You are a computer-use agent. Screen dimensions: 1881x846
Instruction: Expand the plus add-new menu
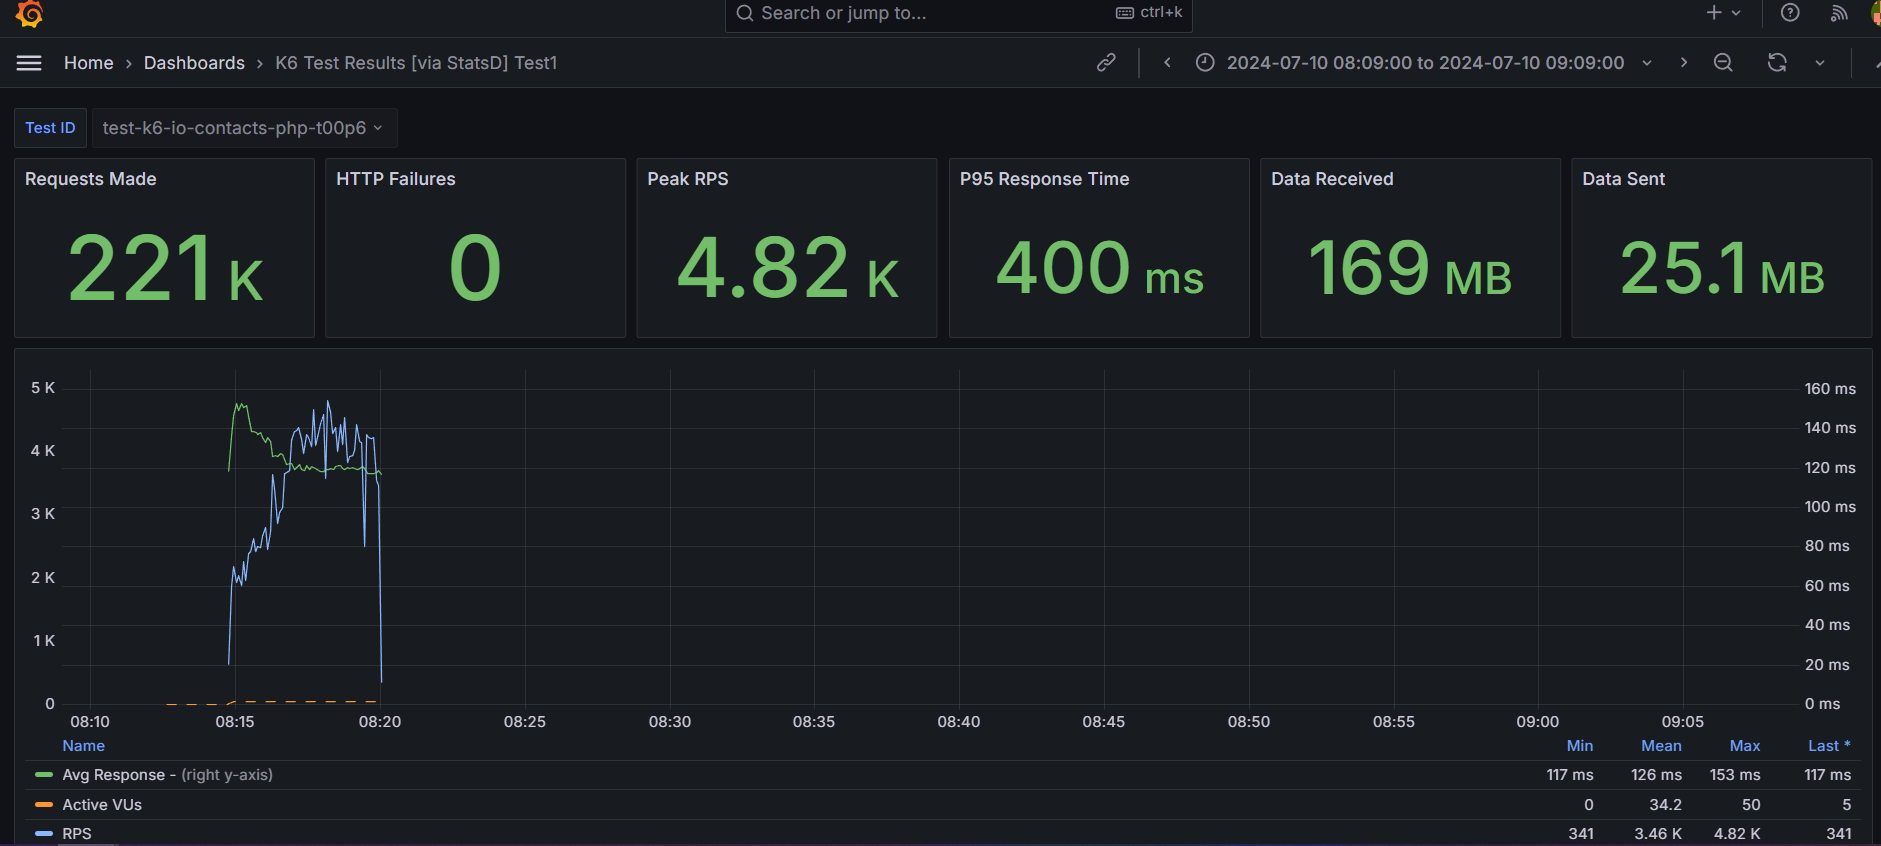click(1722, 13)
